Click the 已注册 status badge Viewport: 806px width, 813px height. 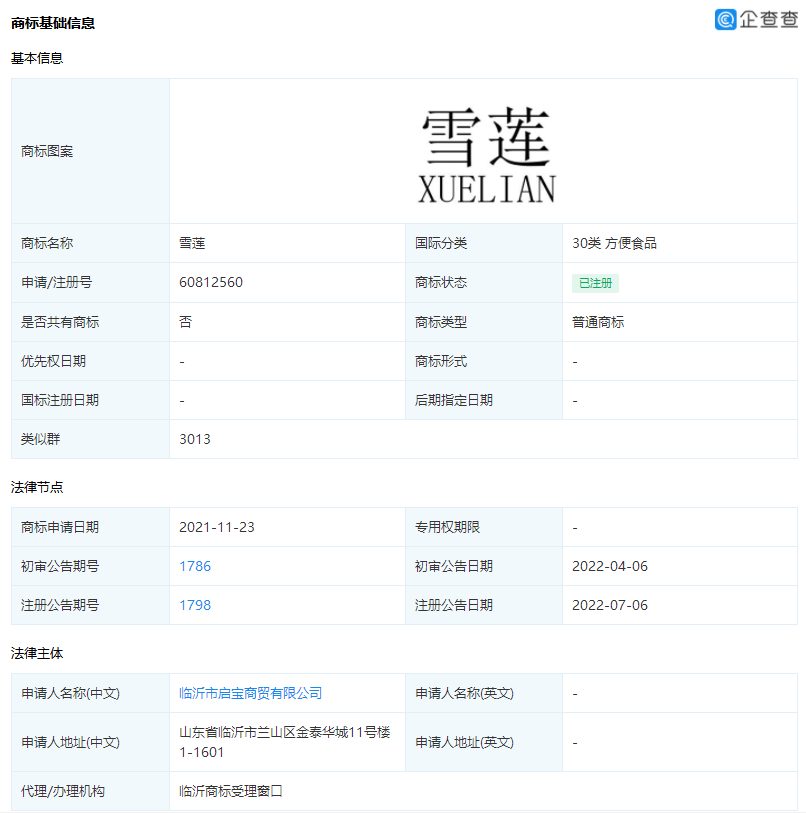coord(595,283)
